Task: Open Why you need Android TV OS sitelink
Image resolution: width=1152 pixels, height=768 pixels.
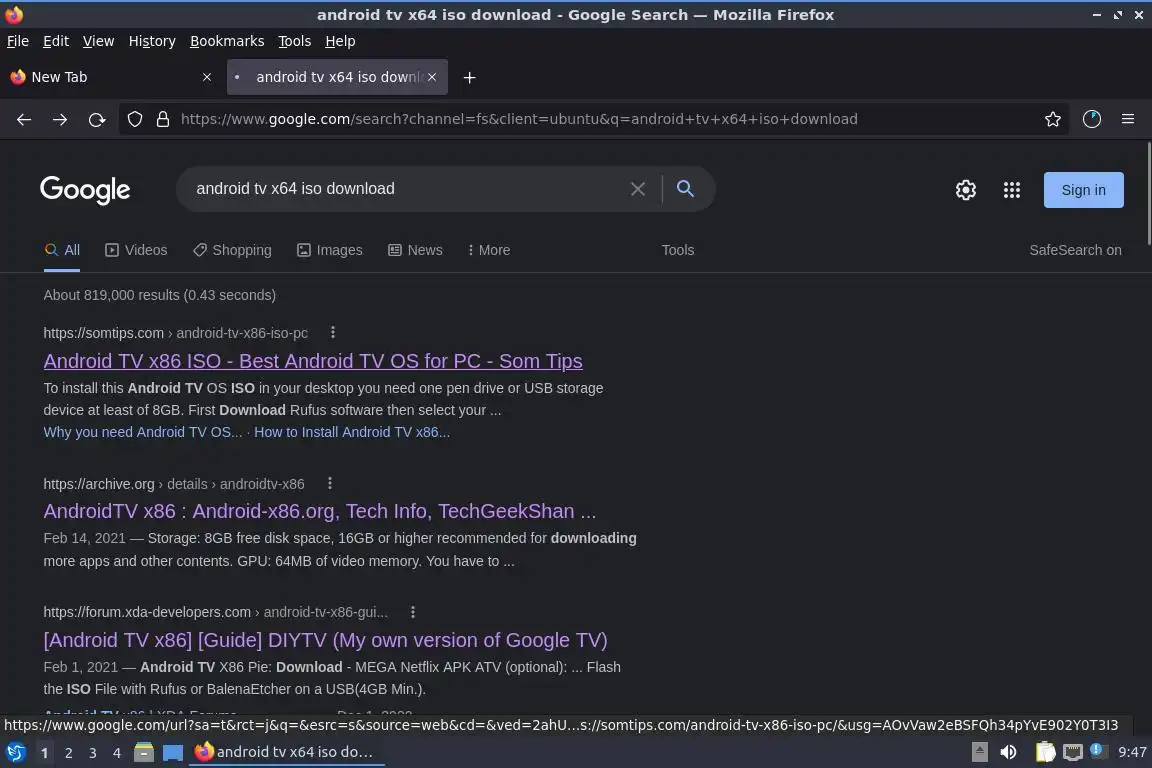Action: (143, 432)
